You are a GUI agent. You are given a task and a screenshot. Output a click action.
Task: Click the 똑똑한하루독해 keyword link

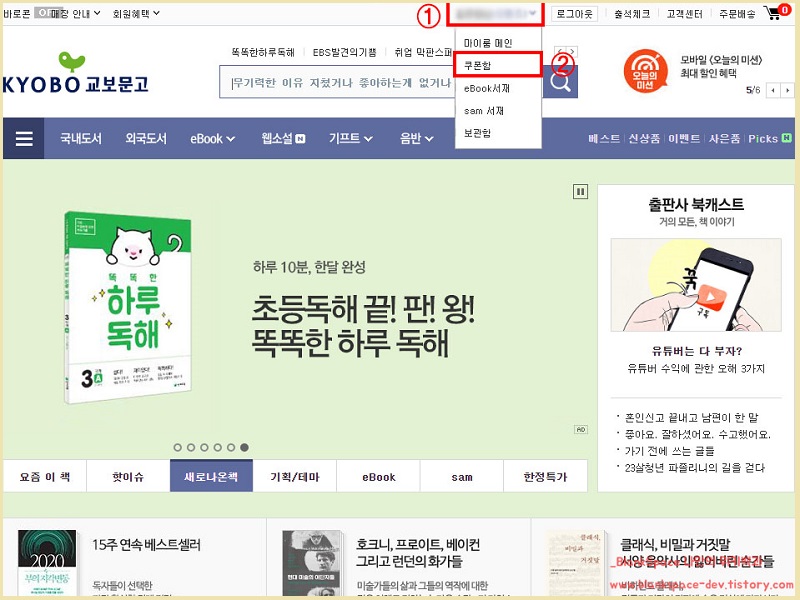(263, 52)
